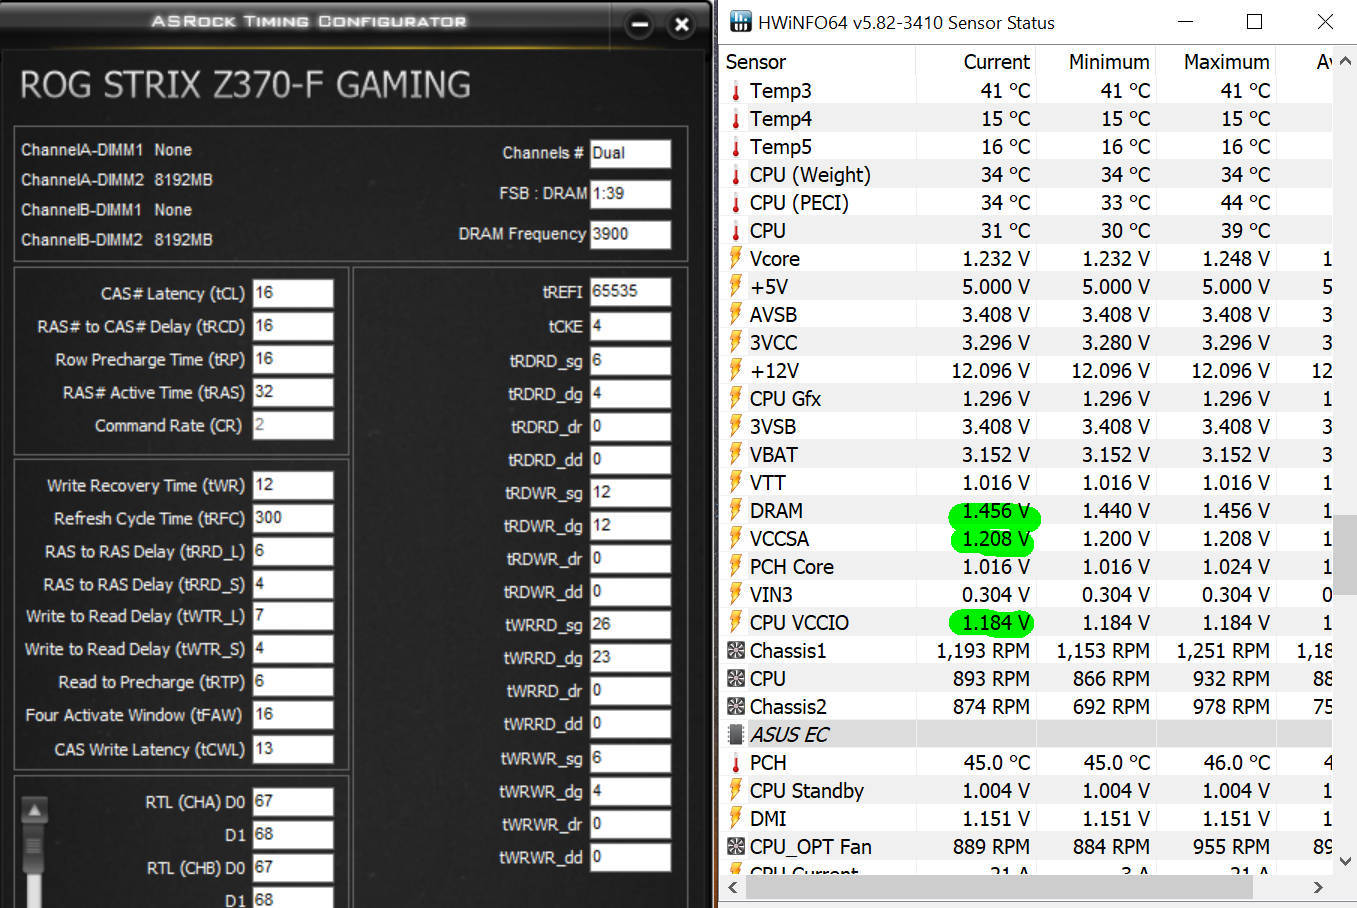Focus the tWRRD_sg value field
Image resolution: width=1357 pixels, height=908 pixels.
pos(630,625)
